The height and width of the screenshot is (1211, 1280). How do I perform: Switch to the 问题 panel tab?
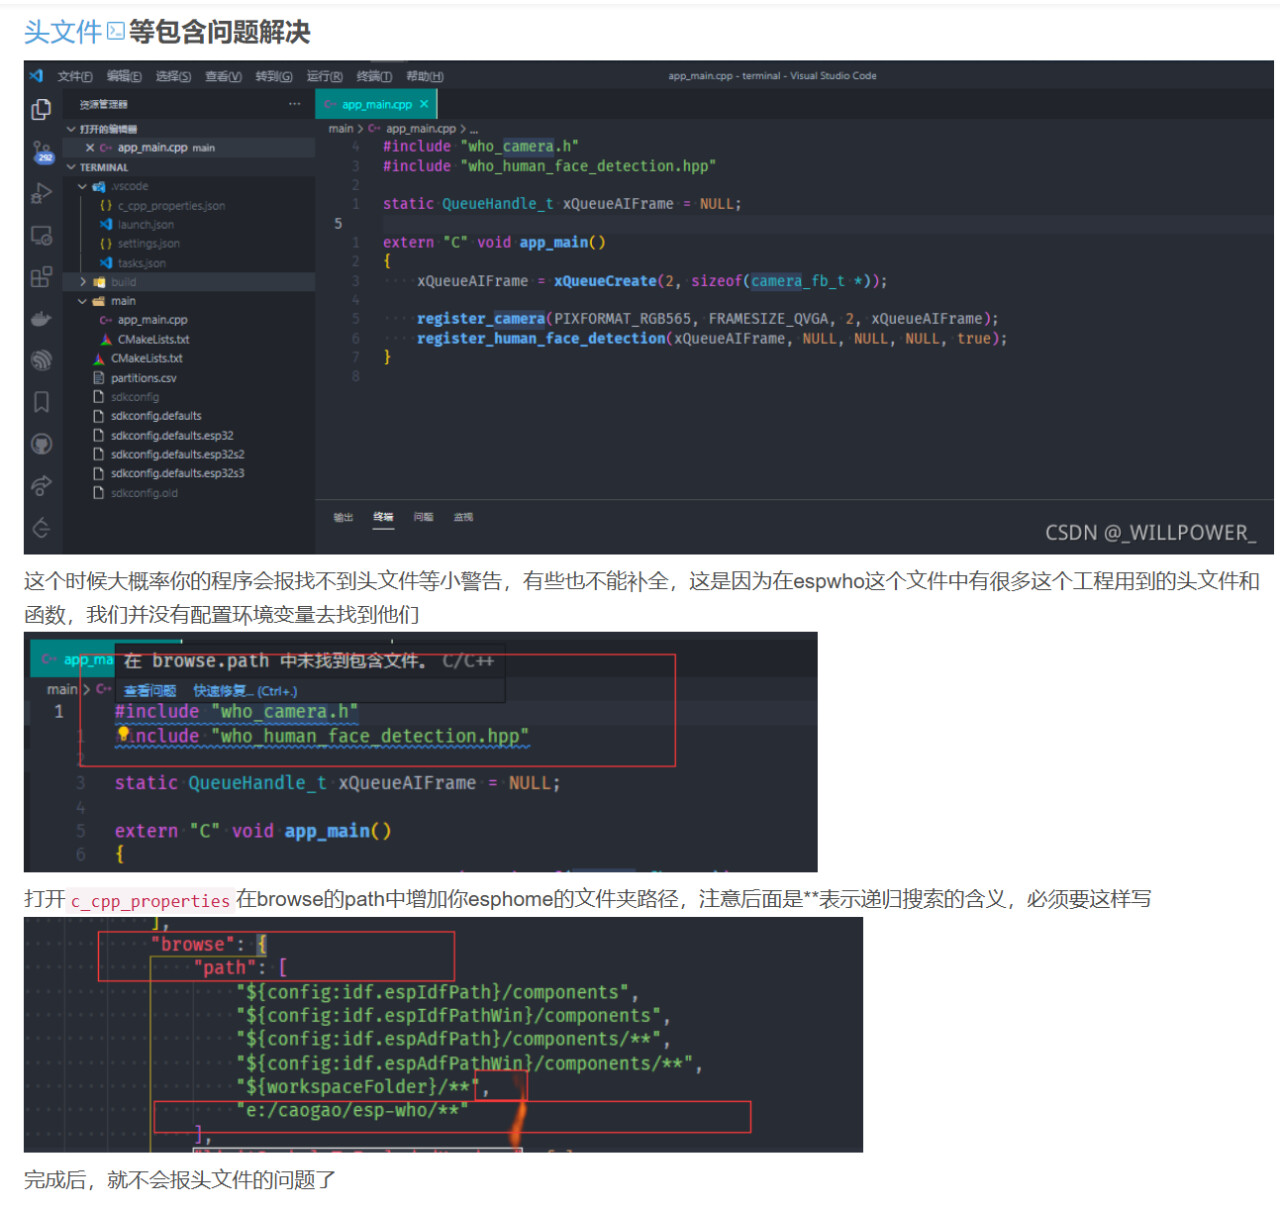(x=423, y=517)
